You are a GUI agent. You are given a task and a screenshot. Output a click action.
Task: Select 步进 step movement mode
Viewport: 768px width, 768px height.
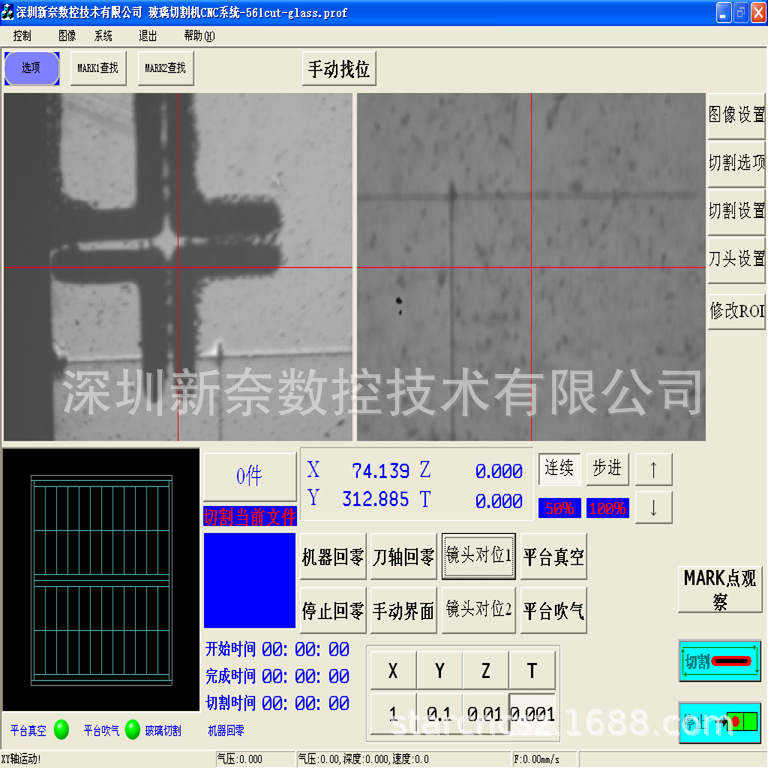coord(607,468)
